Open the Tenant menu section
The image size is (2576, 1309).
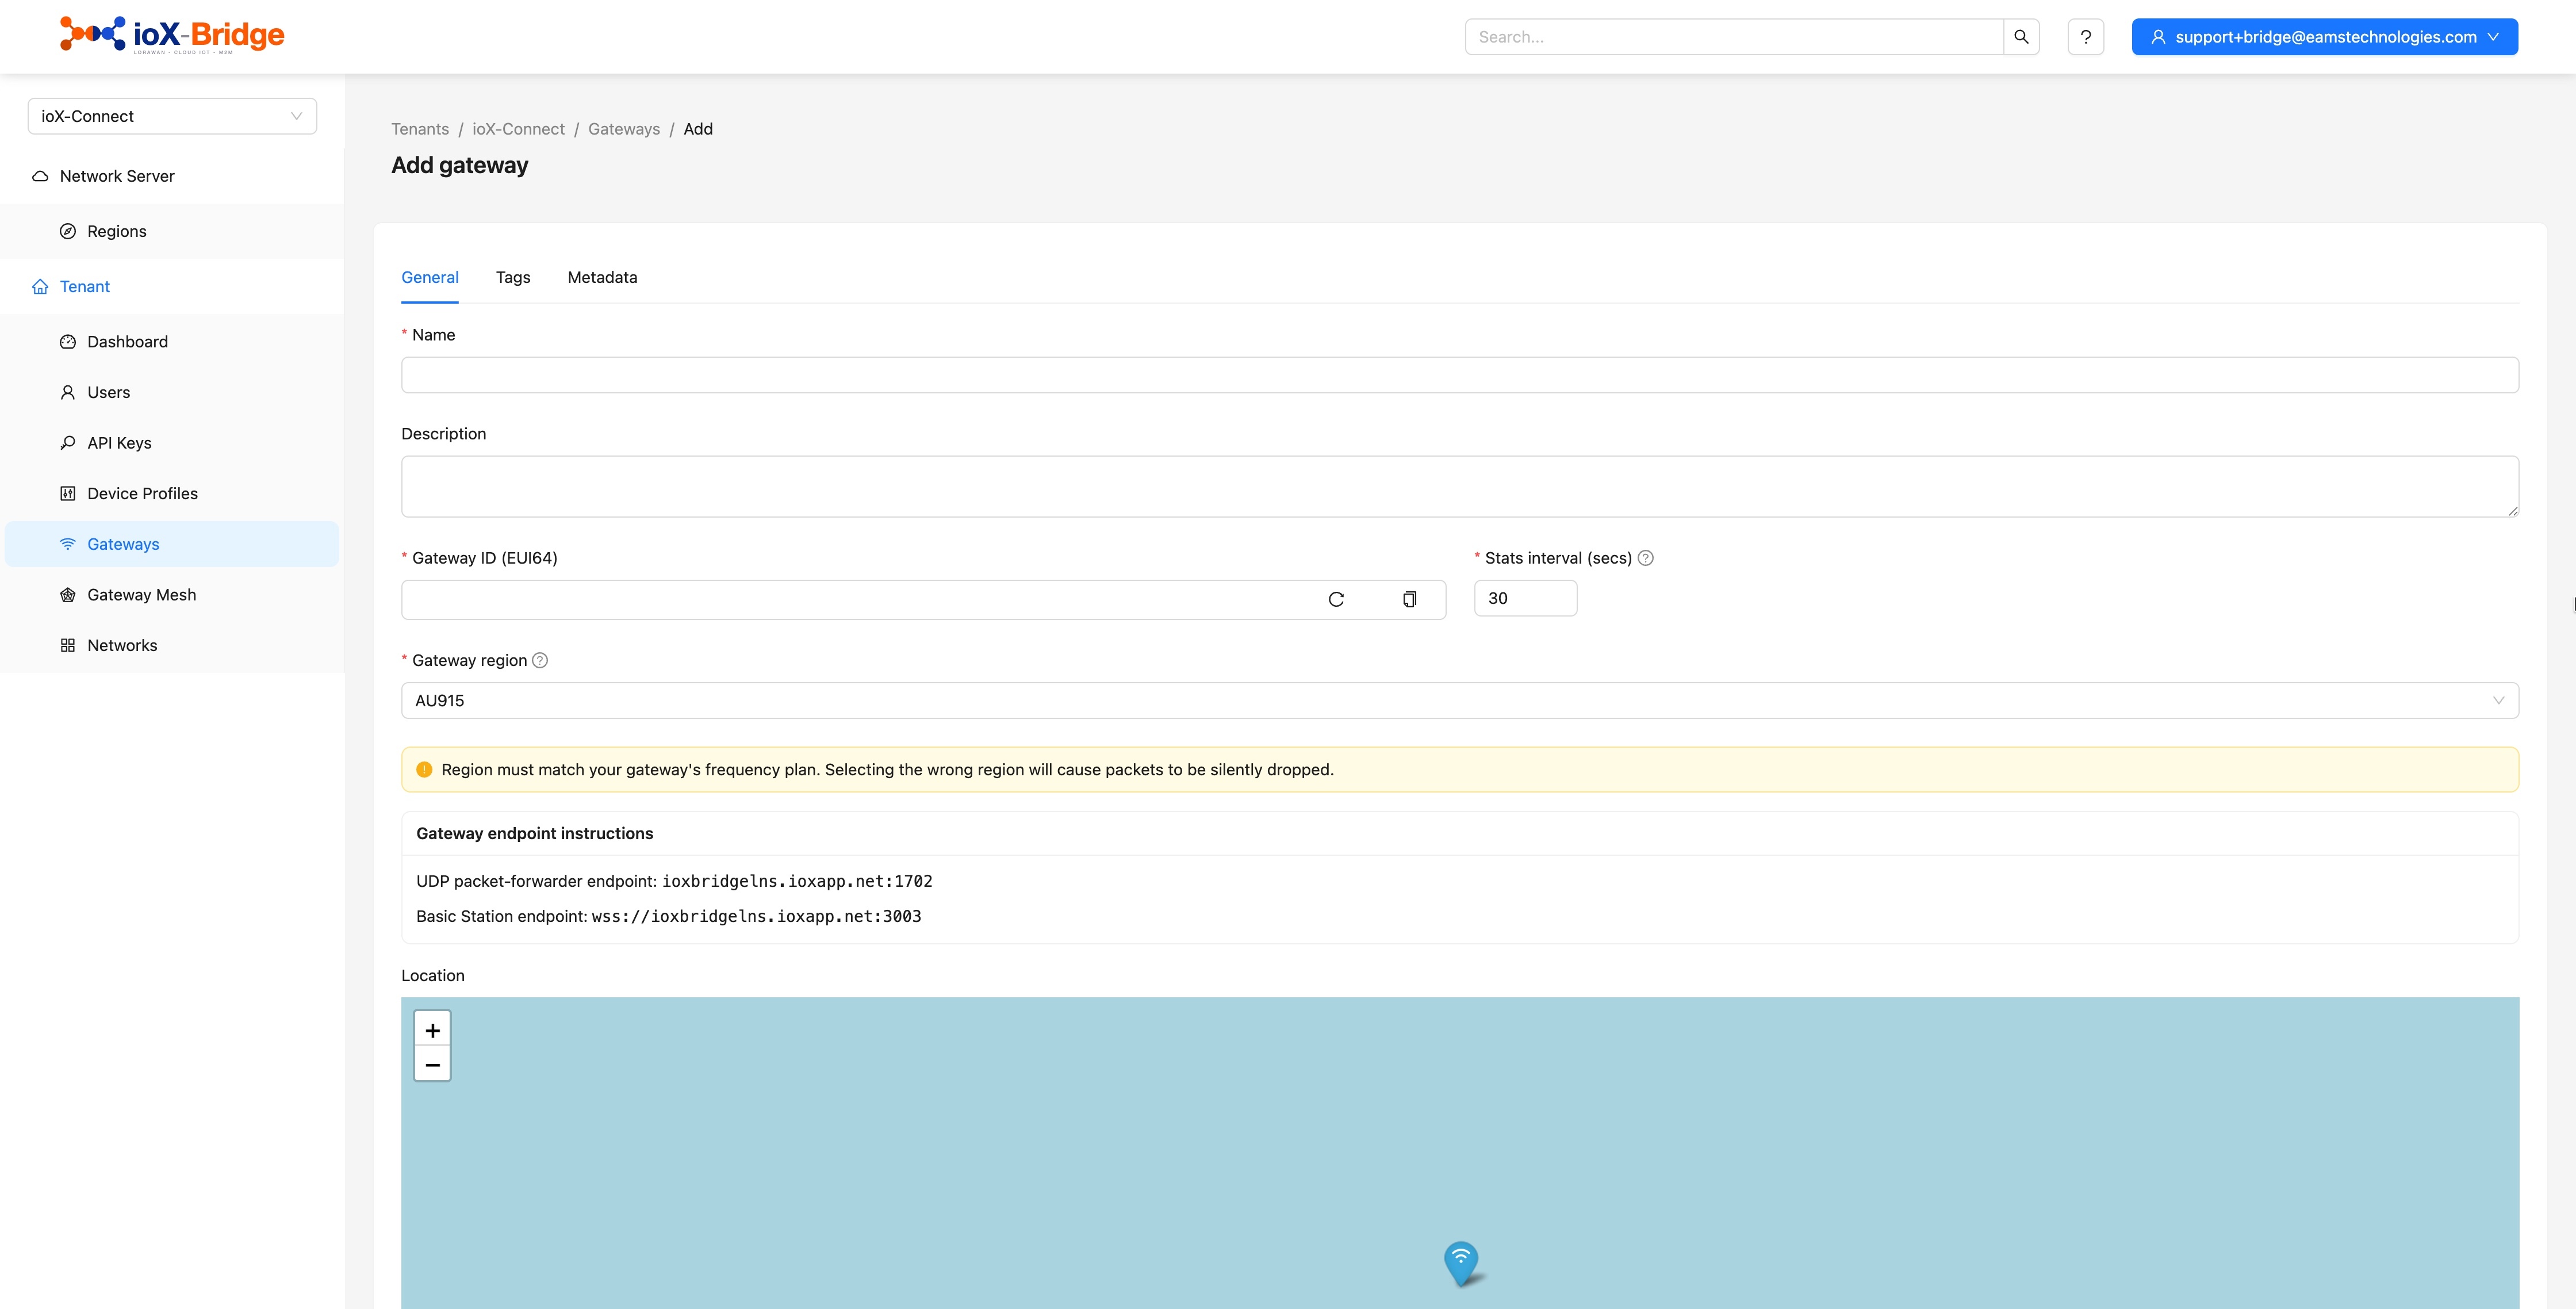tap(172, 286)
